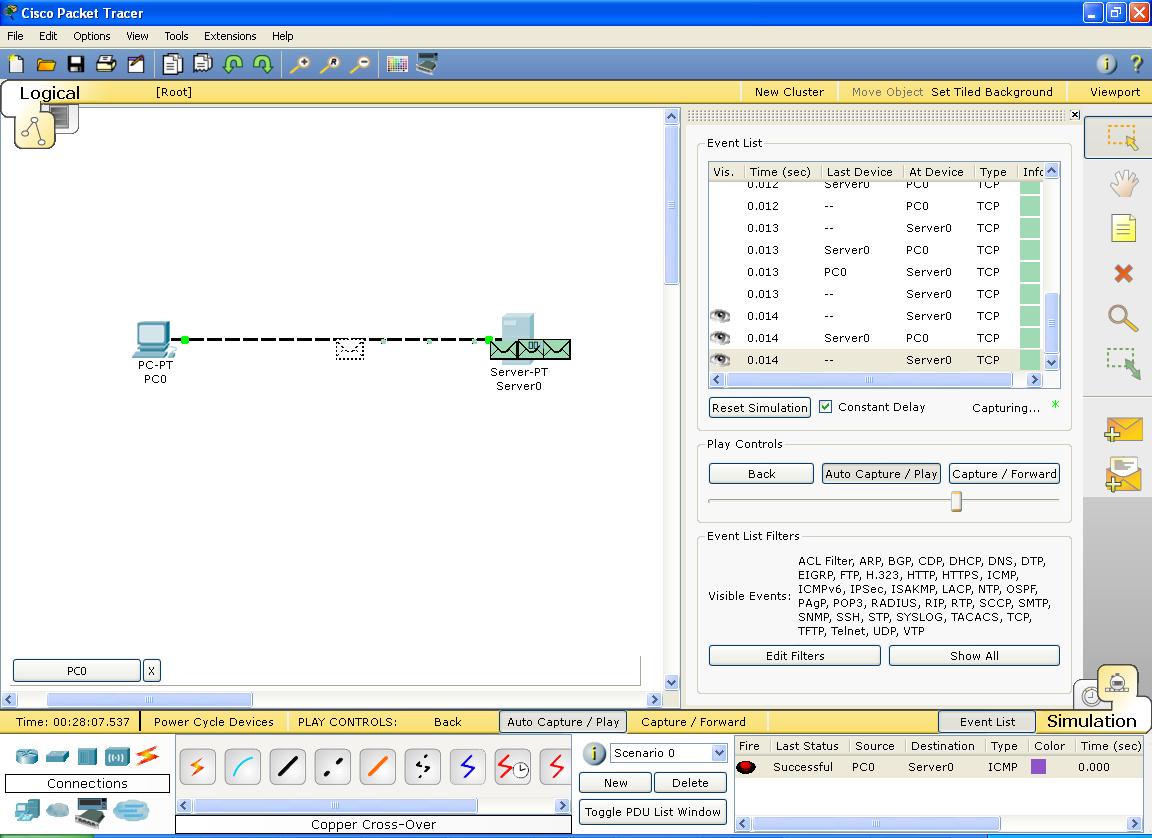Click Edit Filters for visible events
The height and width of the screenshot is (838, 1152).
(794, 655)
